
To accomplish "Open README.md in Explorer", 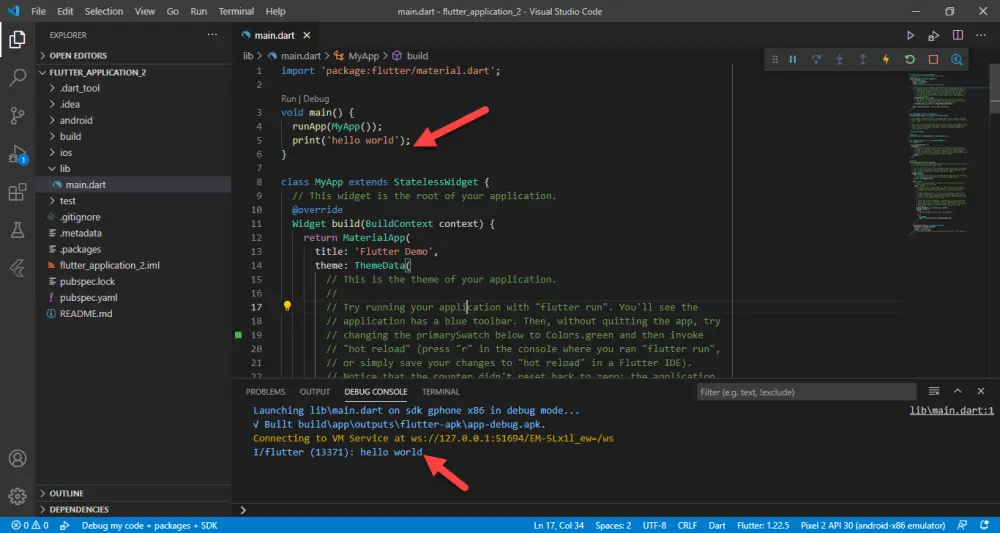I will (x=133, y=314).
